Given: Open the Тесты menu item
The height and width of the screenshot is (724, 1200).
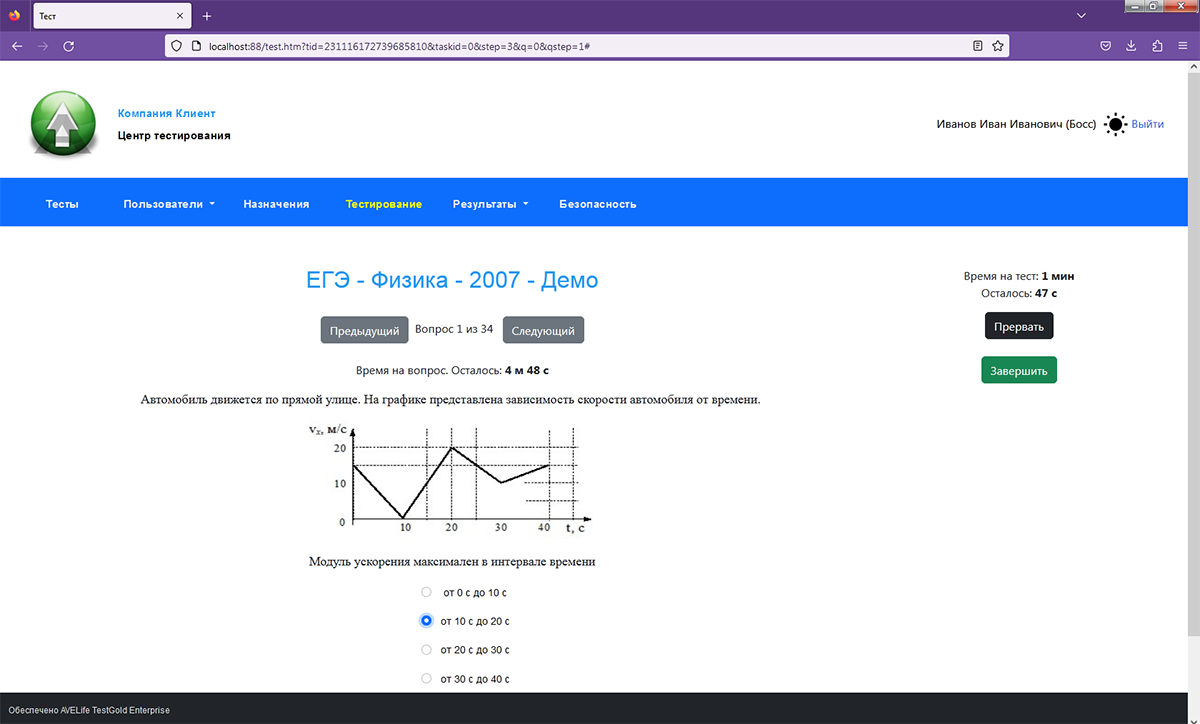Looking at the screenshot, I should [x=62, y=204].
